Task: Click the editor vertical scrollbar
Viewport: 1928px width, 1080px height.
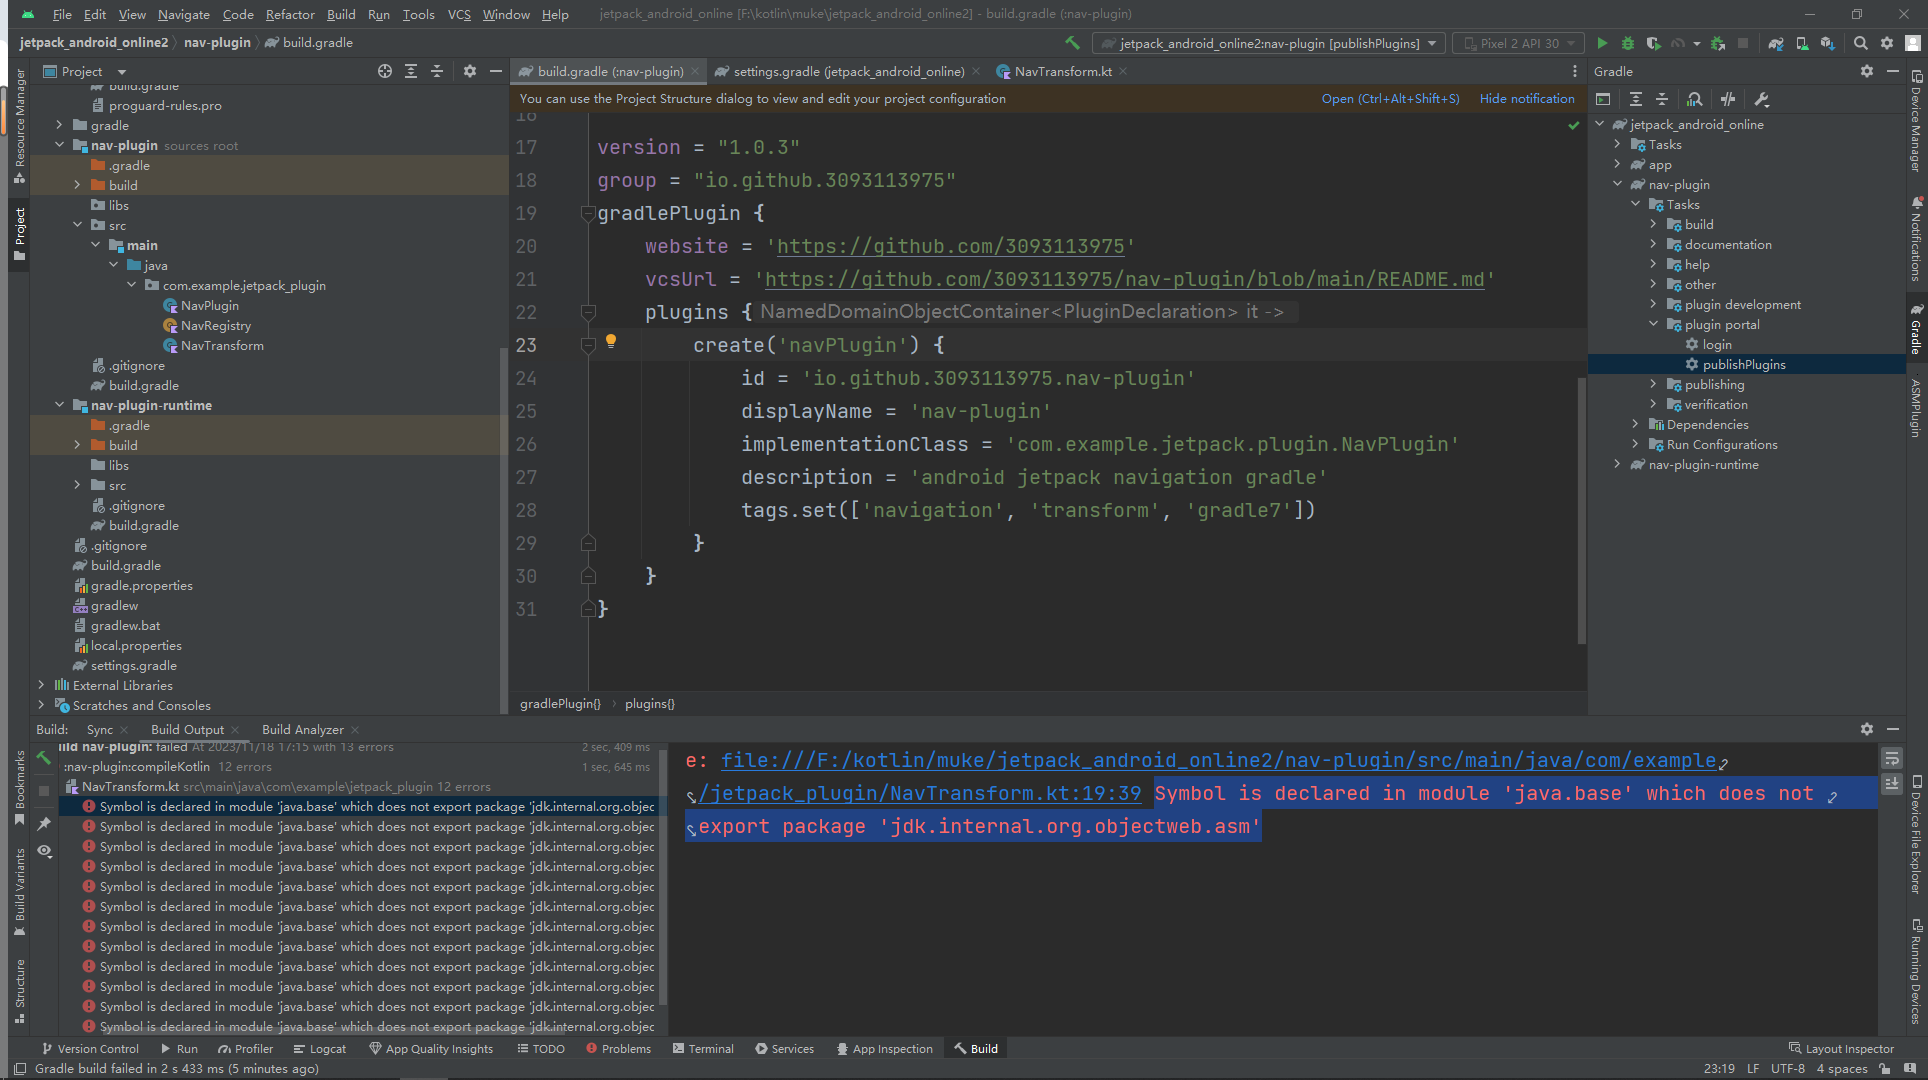Action: coord(1581,510)
